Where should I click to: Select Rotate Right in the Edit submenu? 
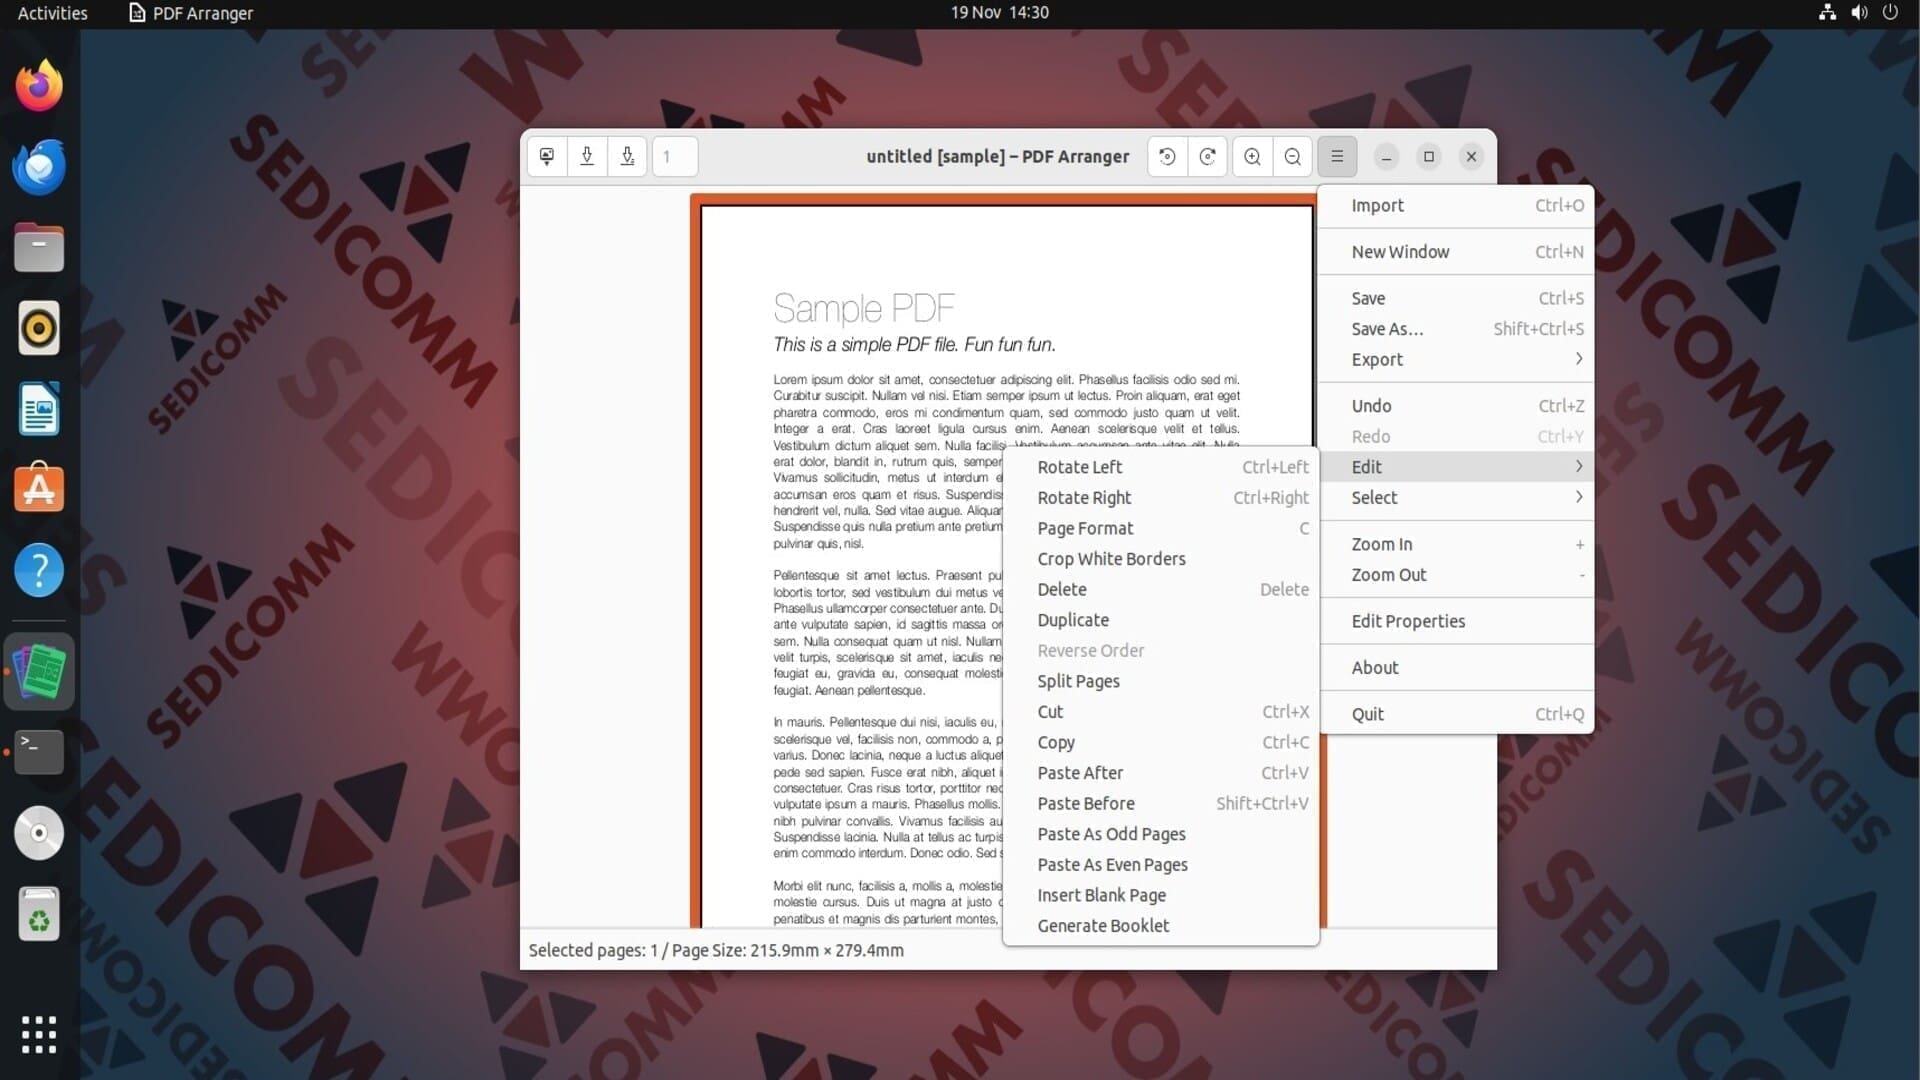coord(1161,498)
